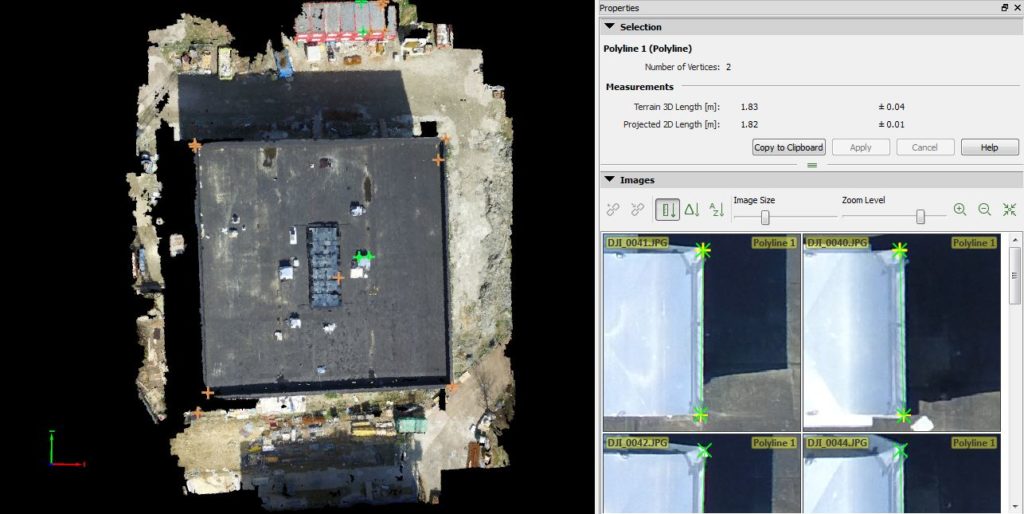Click the Terrain 3D Length value 1.83
1024x514 pixels.
(749, 106)
